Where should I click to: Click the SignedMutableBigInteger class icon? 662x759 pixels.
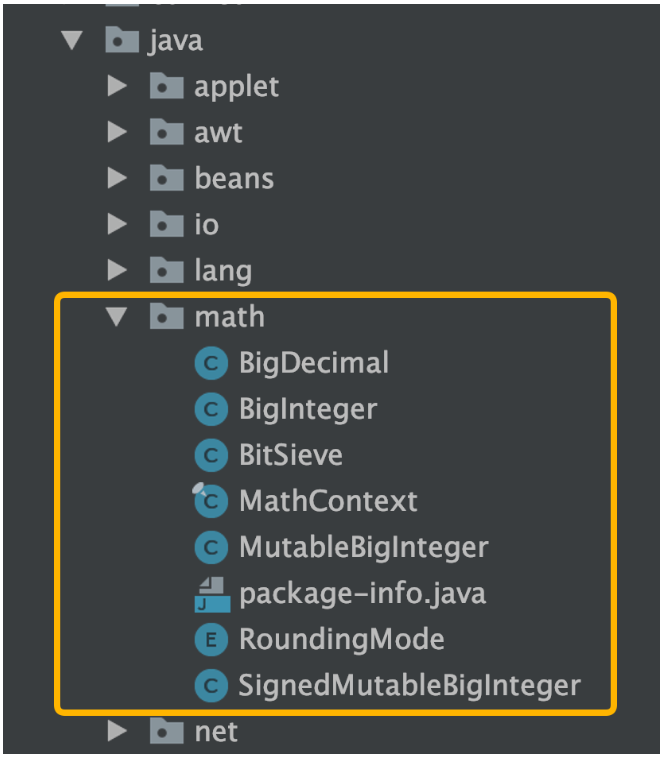click(x=211, y=686)
